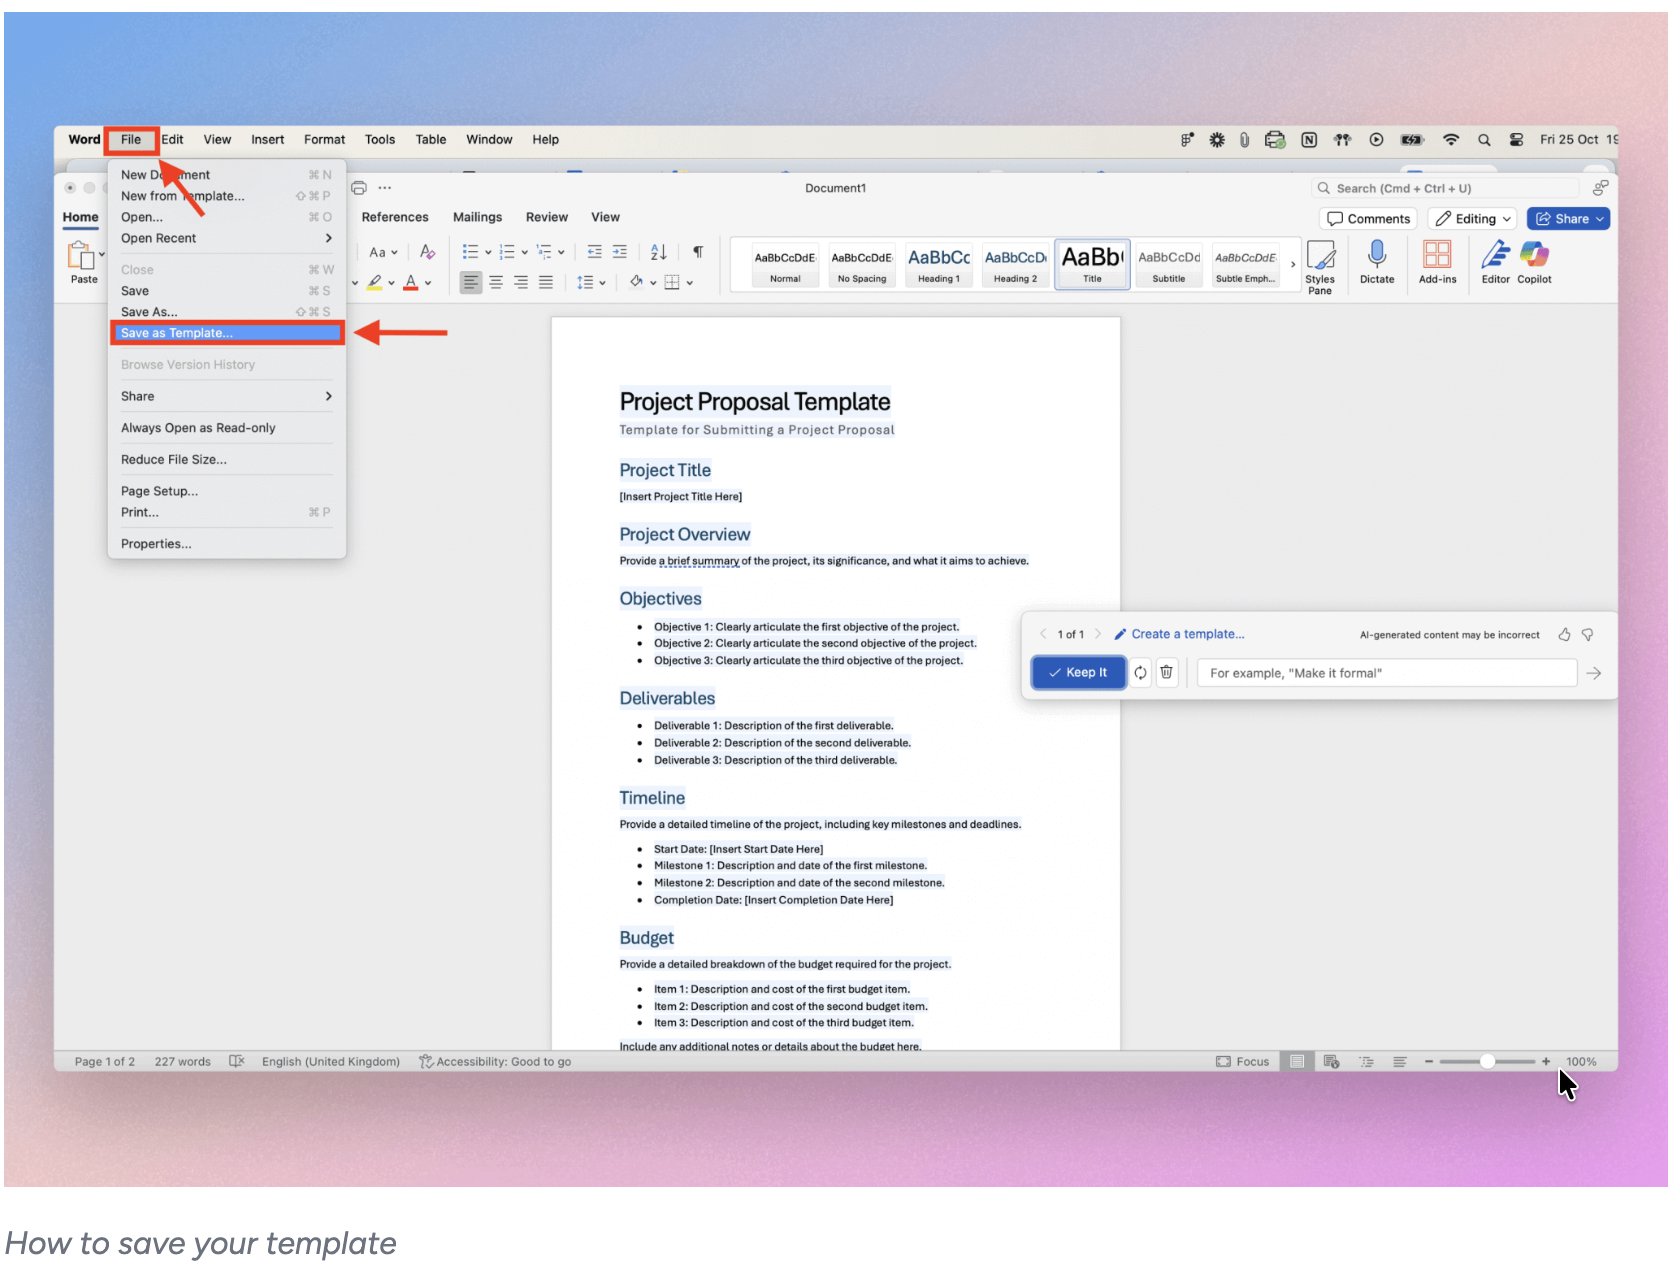Viewport: 1674px width, 1262px height.
Task: Click the macOS Spotlight search icon
Action: (1484, 140)
